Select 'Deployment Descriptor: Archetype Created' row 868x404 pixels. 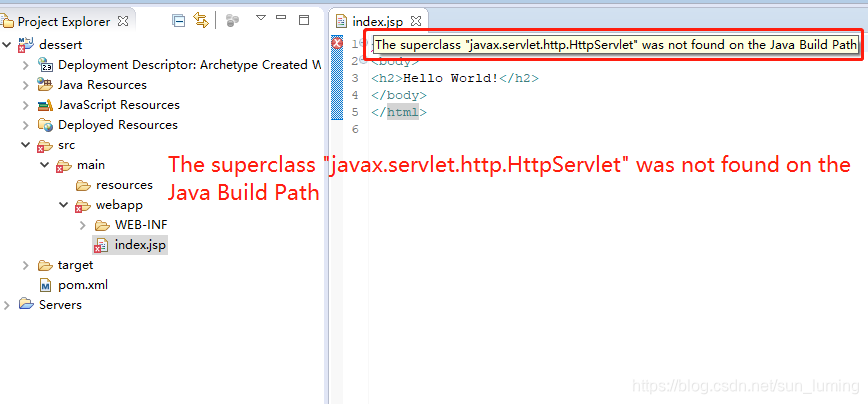point(189,65)
